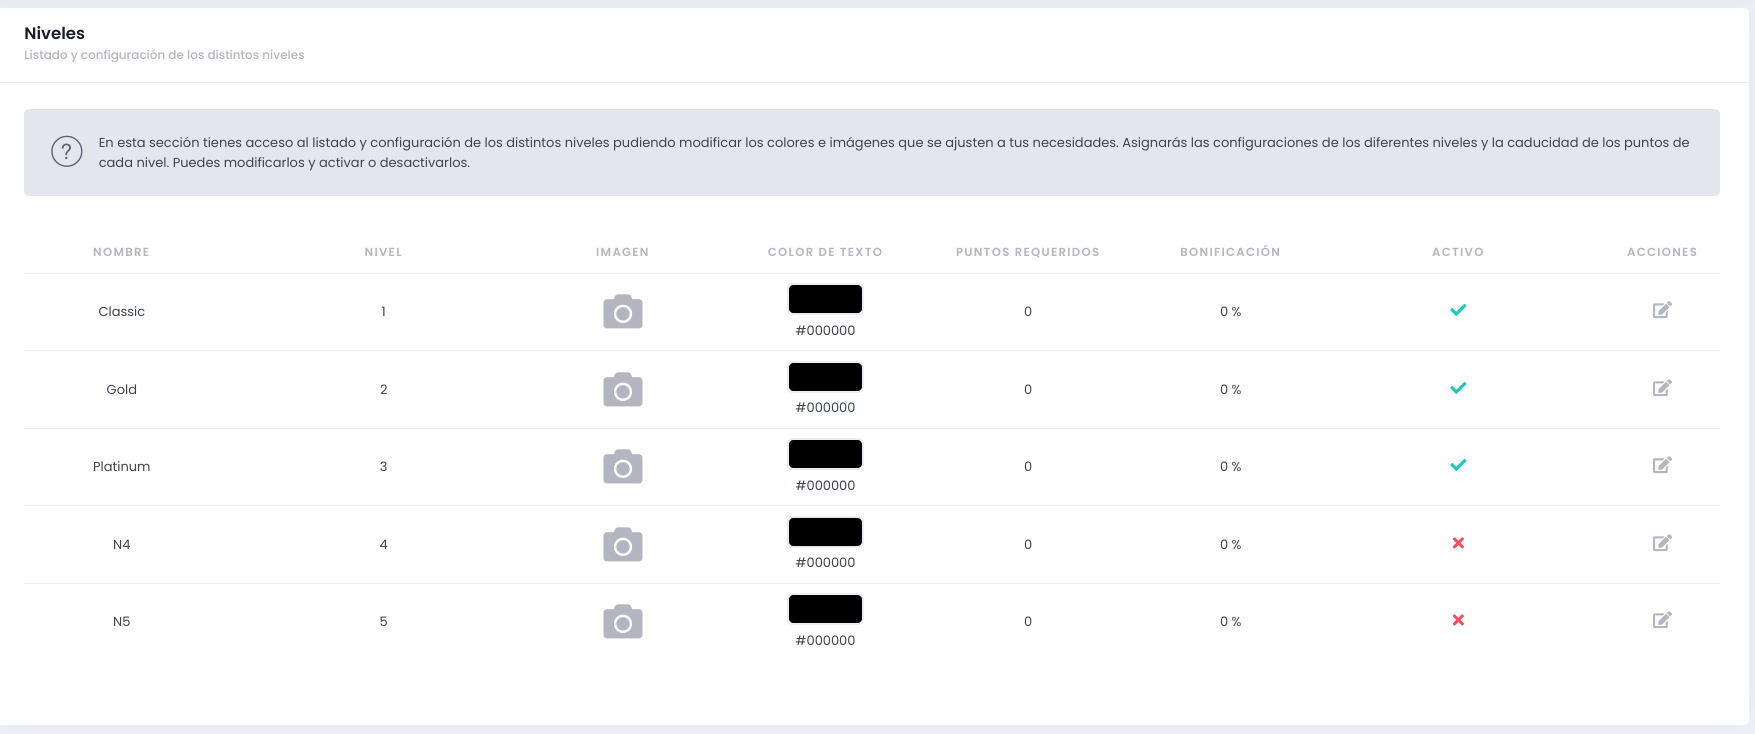Select the N4 level name
The height and width of the screenshot is (734, 1755).
(x=121, y=544)
